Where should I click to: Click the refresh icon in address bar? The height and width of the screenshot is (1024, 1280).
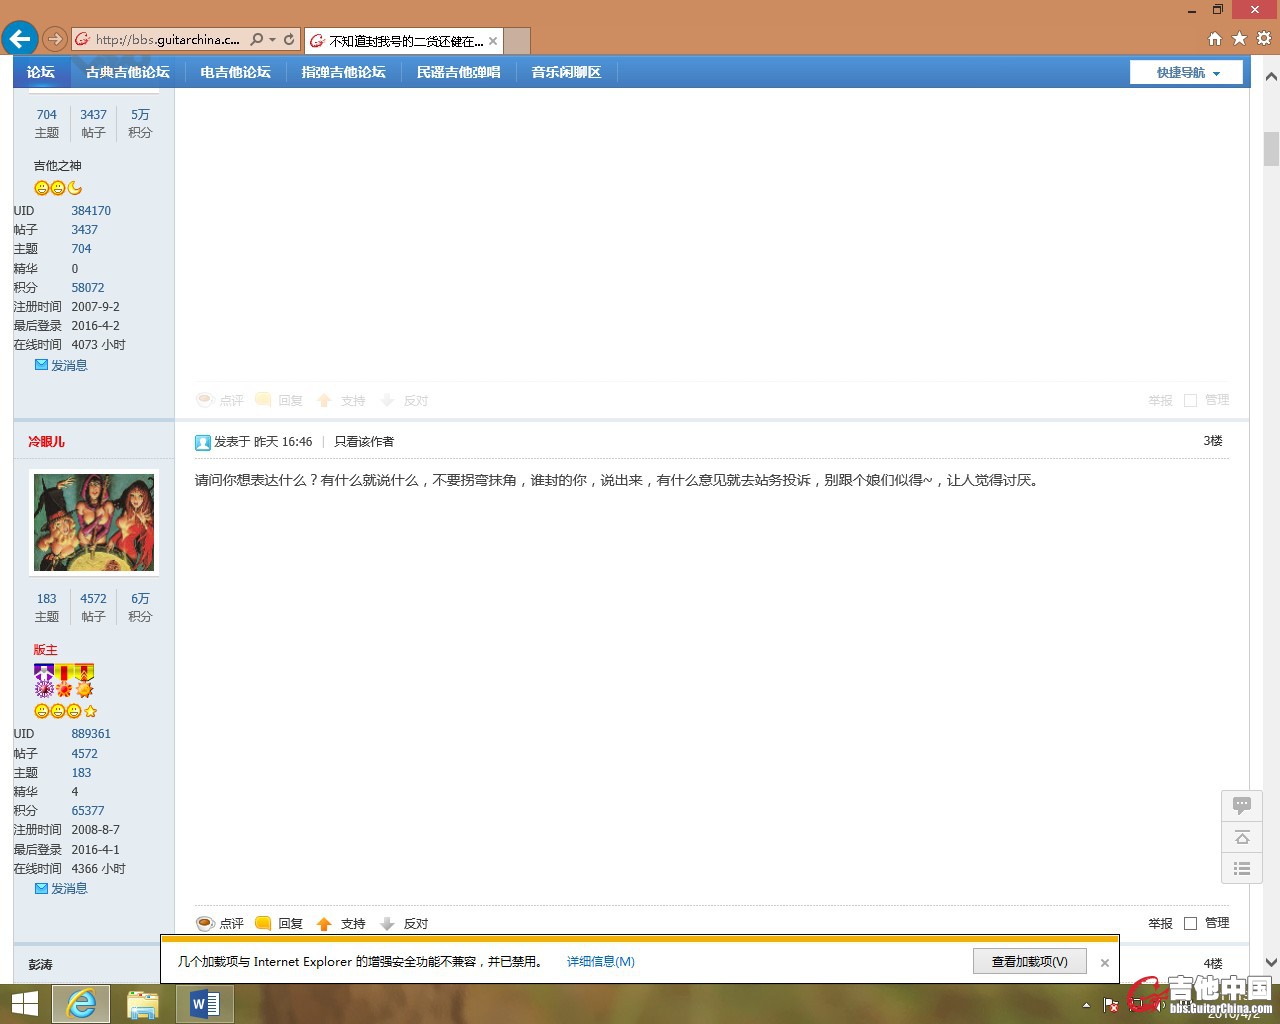tap(289, 40)
